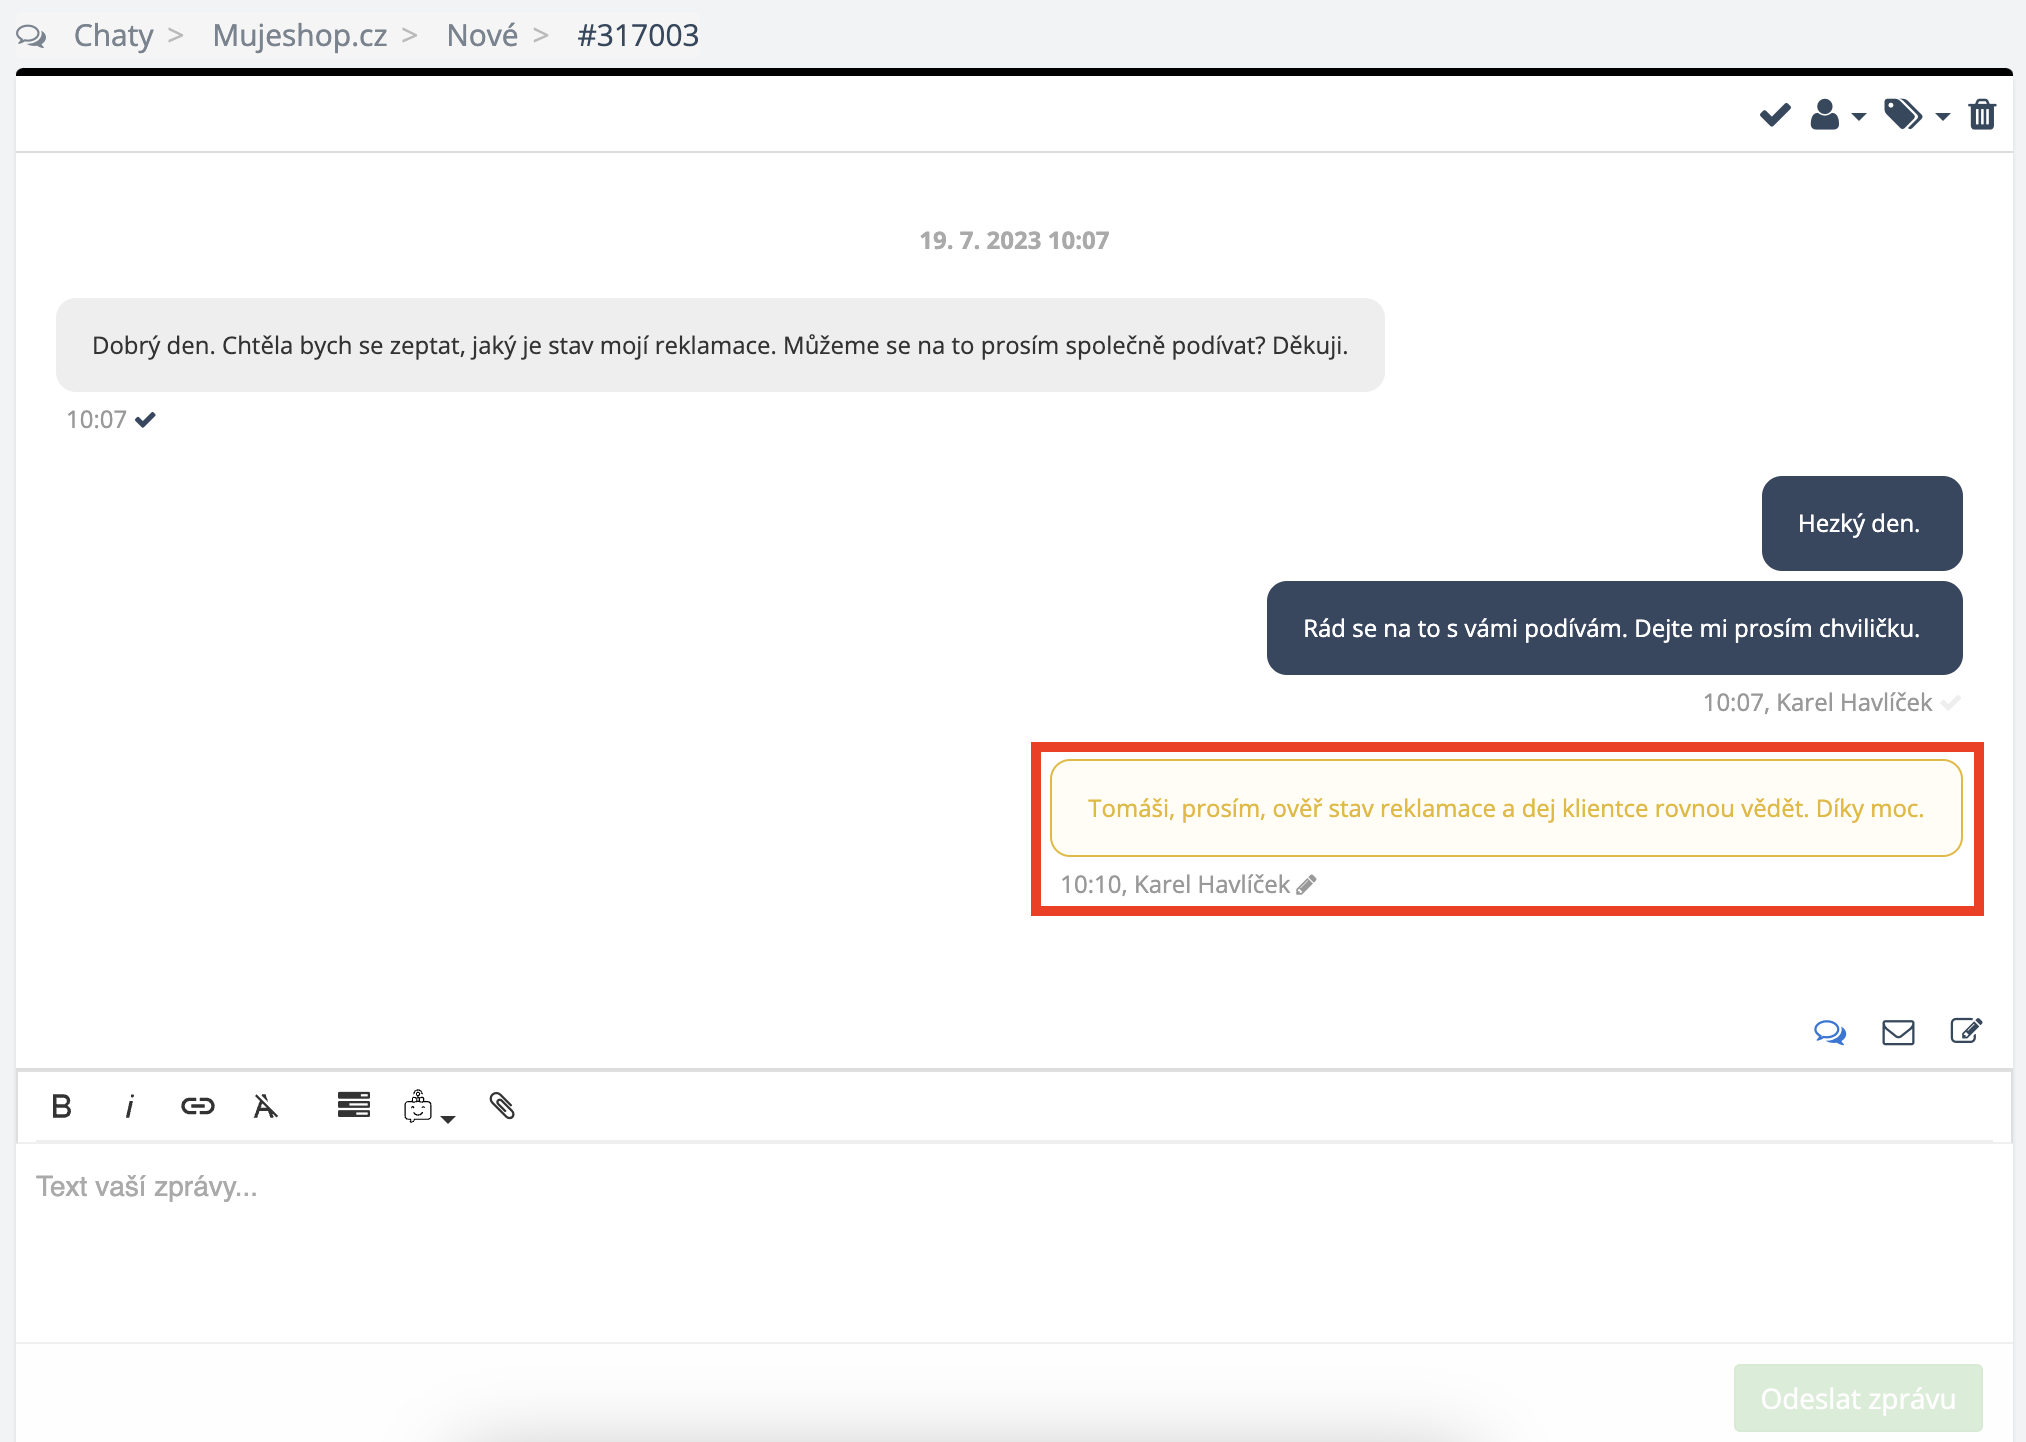Navigate to Nové chats breadcrumb
Image resolution: width=2026 pixels, height=1442 pixels.
point(482,35)
